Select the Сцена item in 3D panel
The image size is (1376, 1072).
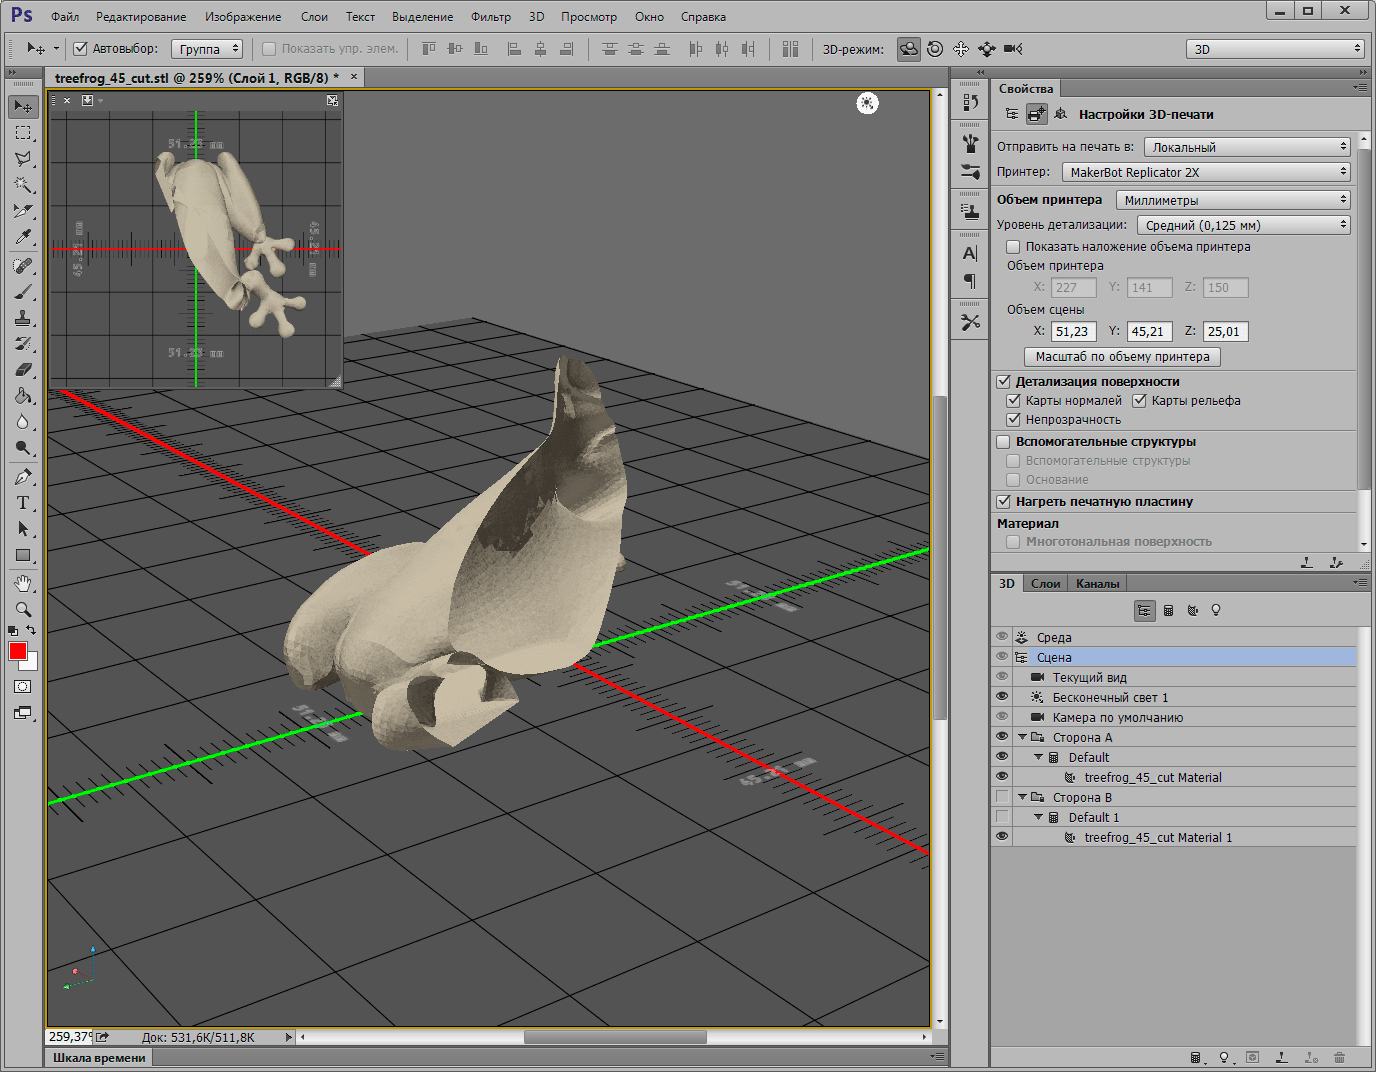1054,657
